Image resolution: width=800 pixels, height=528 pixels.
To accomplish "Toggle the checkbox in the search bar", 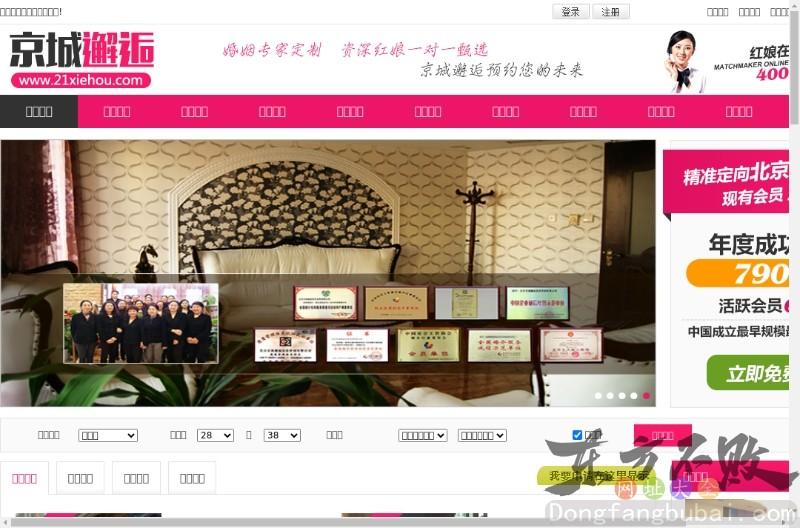I will pyautogui.click(x=577, y=435).
